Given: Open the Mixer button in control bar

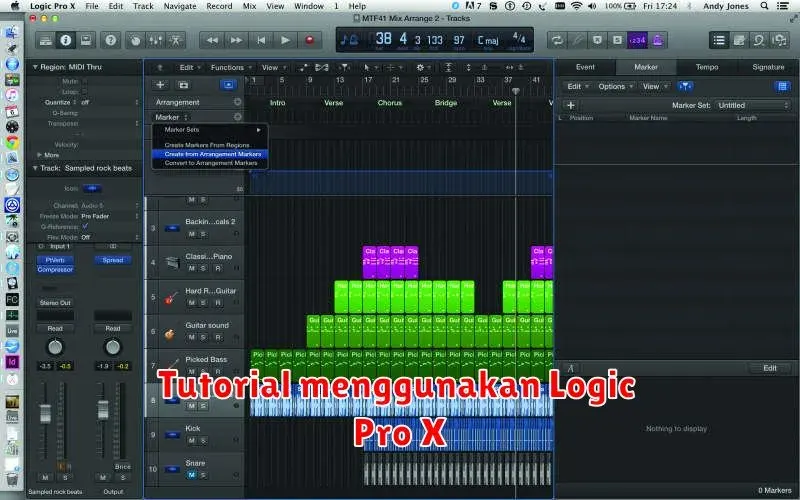Looking at the screenshot, I should [x=155, y=40].
